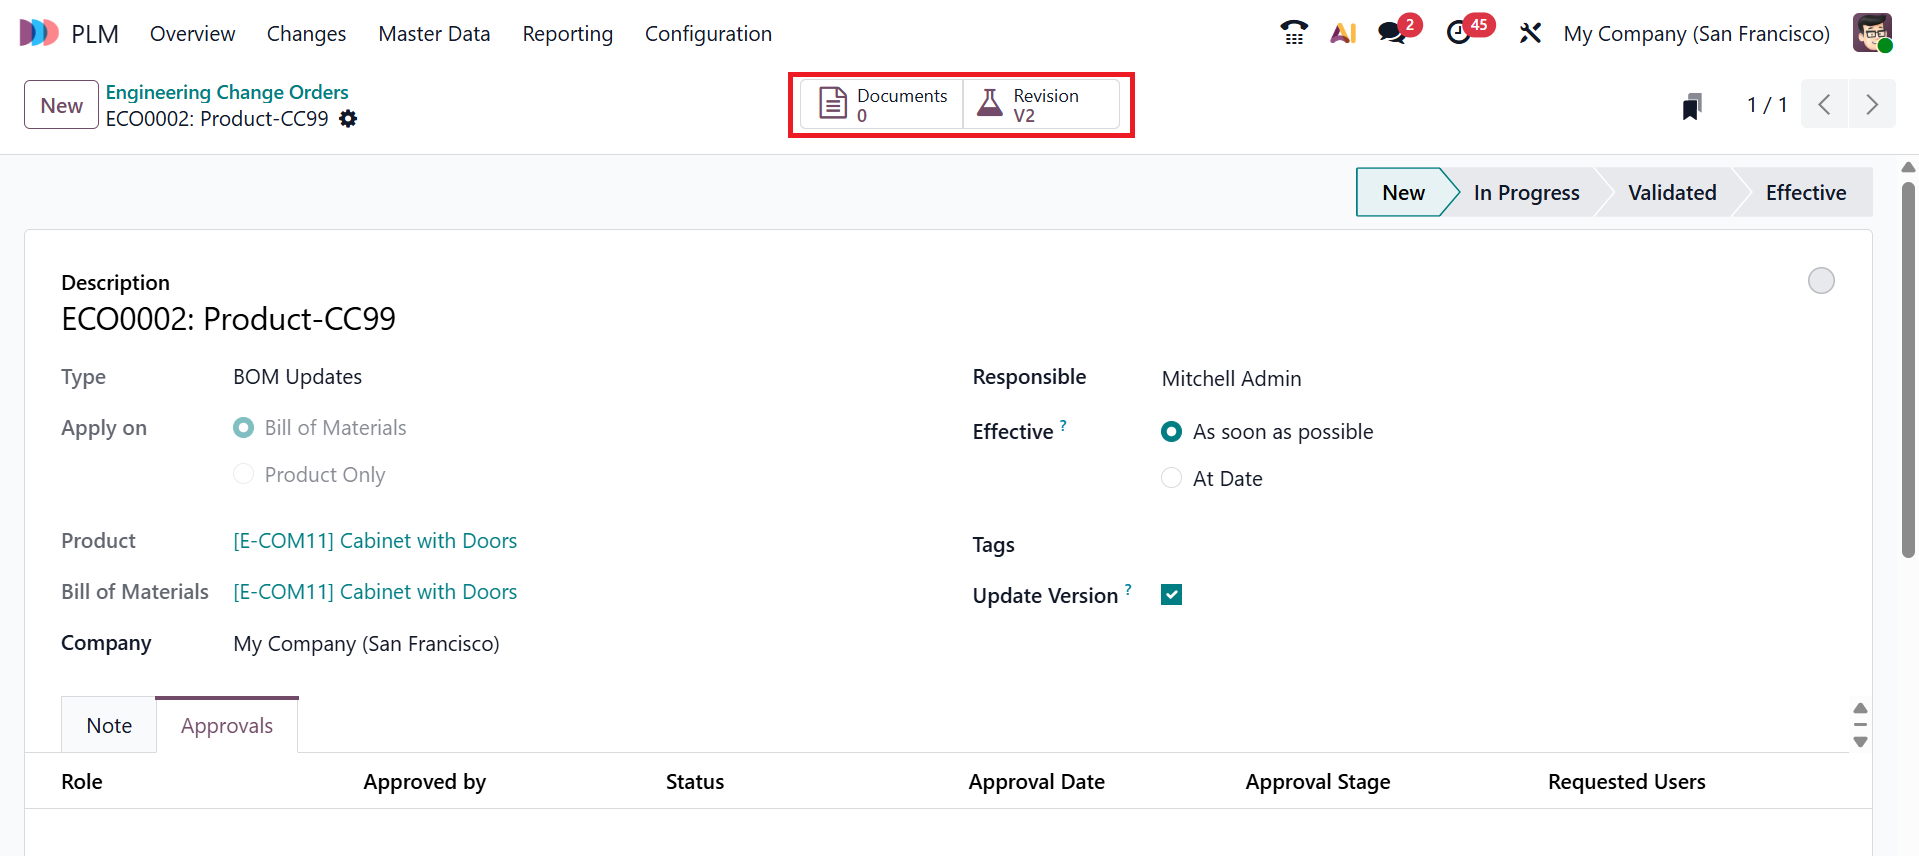
Task: Click the debug tools wrench icon
Action: tap(1530, 33)
